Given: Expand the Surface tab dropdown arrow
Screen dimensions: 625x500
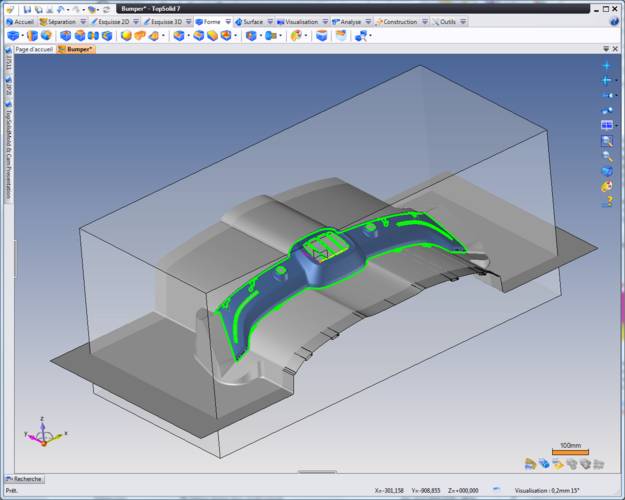Looking at the screenshot, I should tap(269, 21).
